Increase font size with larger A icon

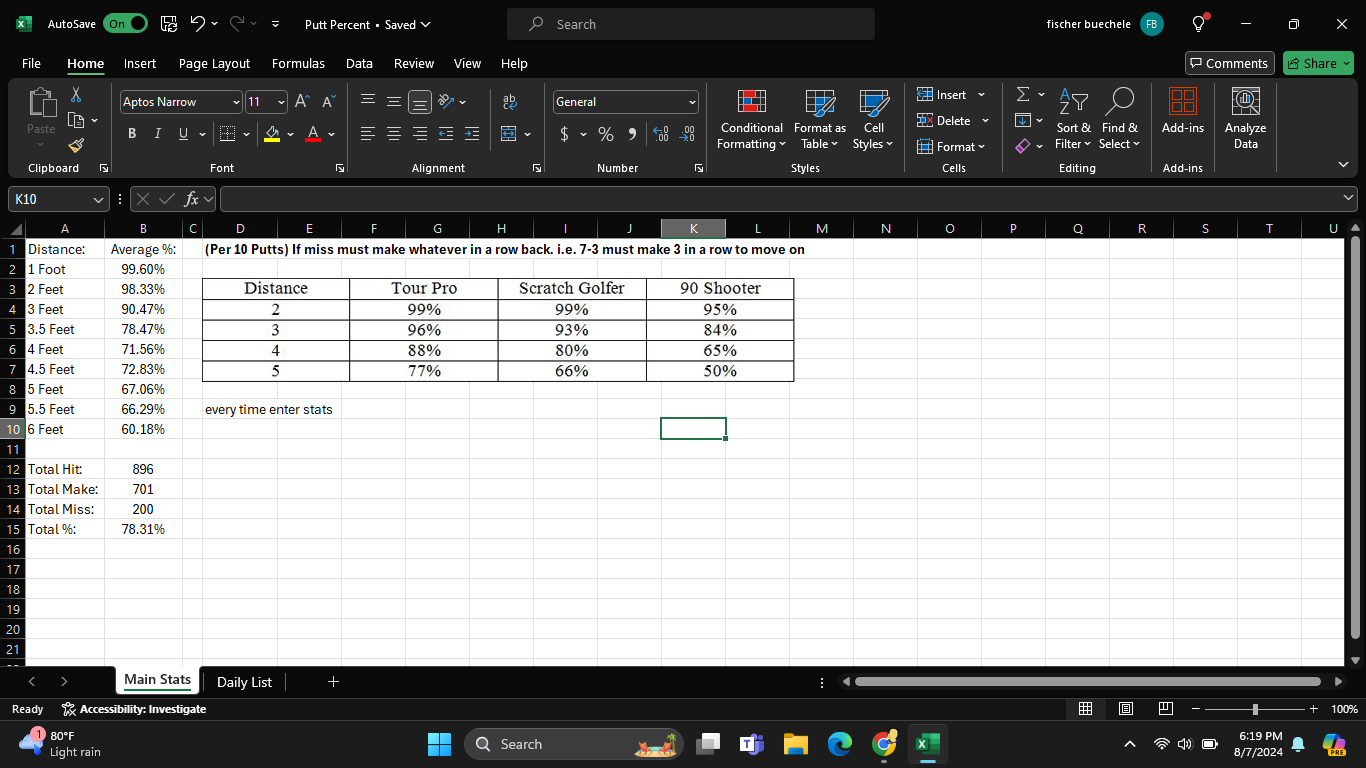click(x=302, y=101)
